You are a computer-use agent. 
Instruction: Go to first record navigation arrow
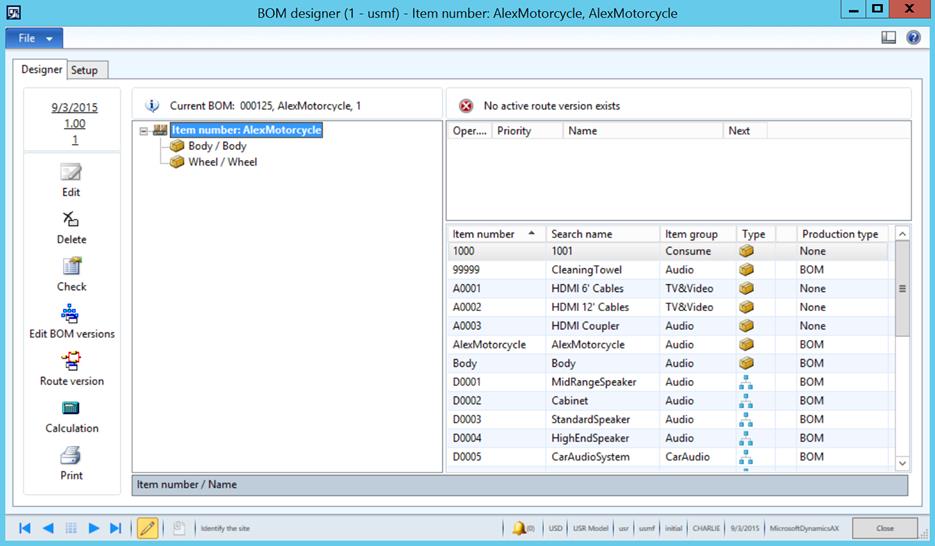[24, 528]
